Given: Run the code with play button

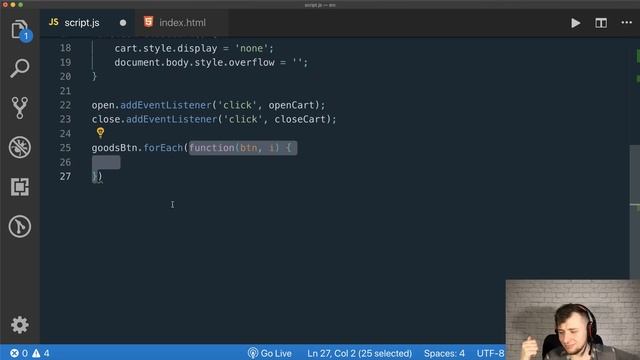Looking at the screenshot, I should (576, 23).
